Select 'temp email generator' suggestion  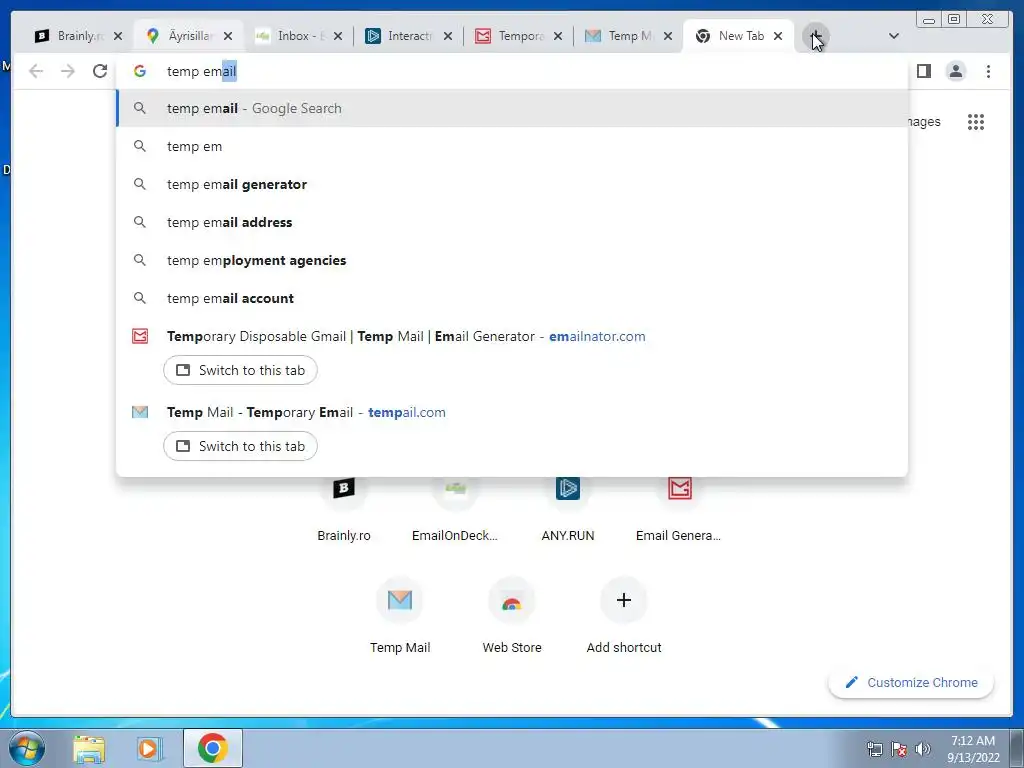pos(512,184)
